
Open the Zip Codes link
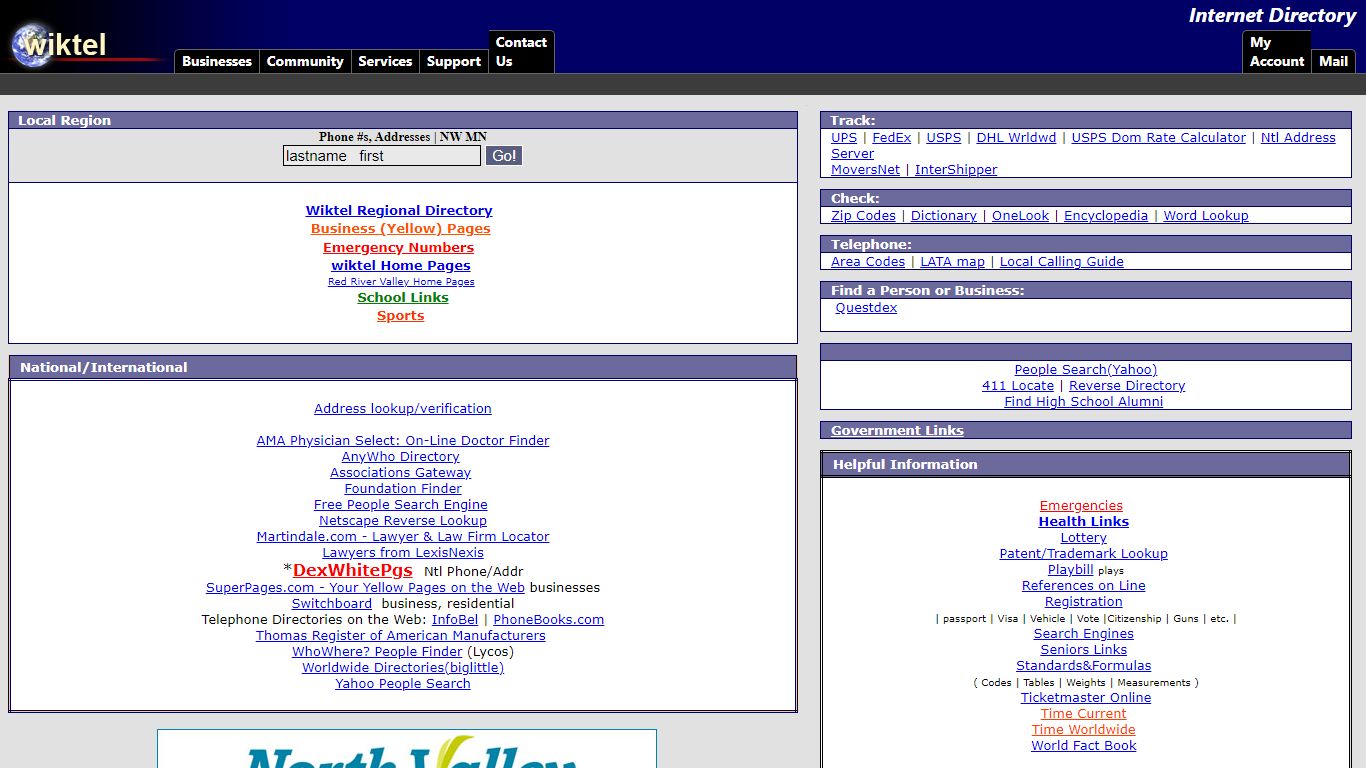pyautogui.click(x=864, y=216)
